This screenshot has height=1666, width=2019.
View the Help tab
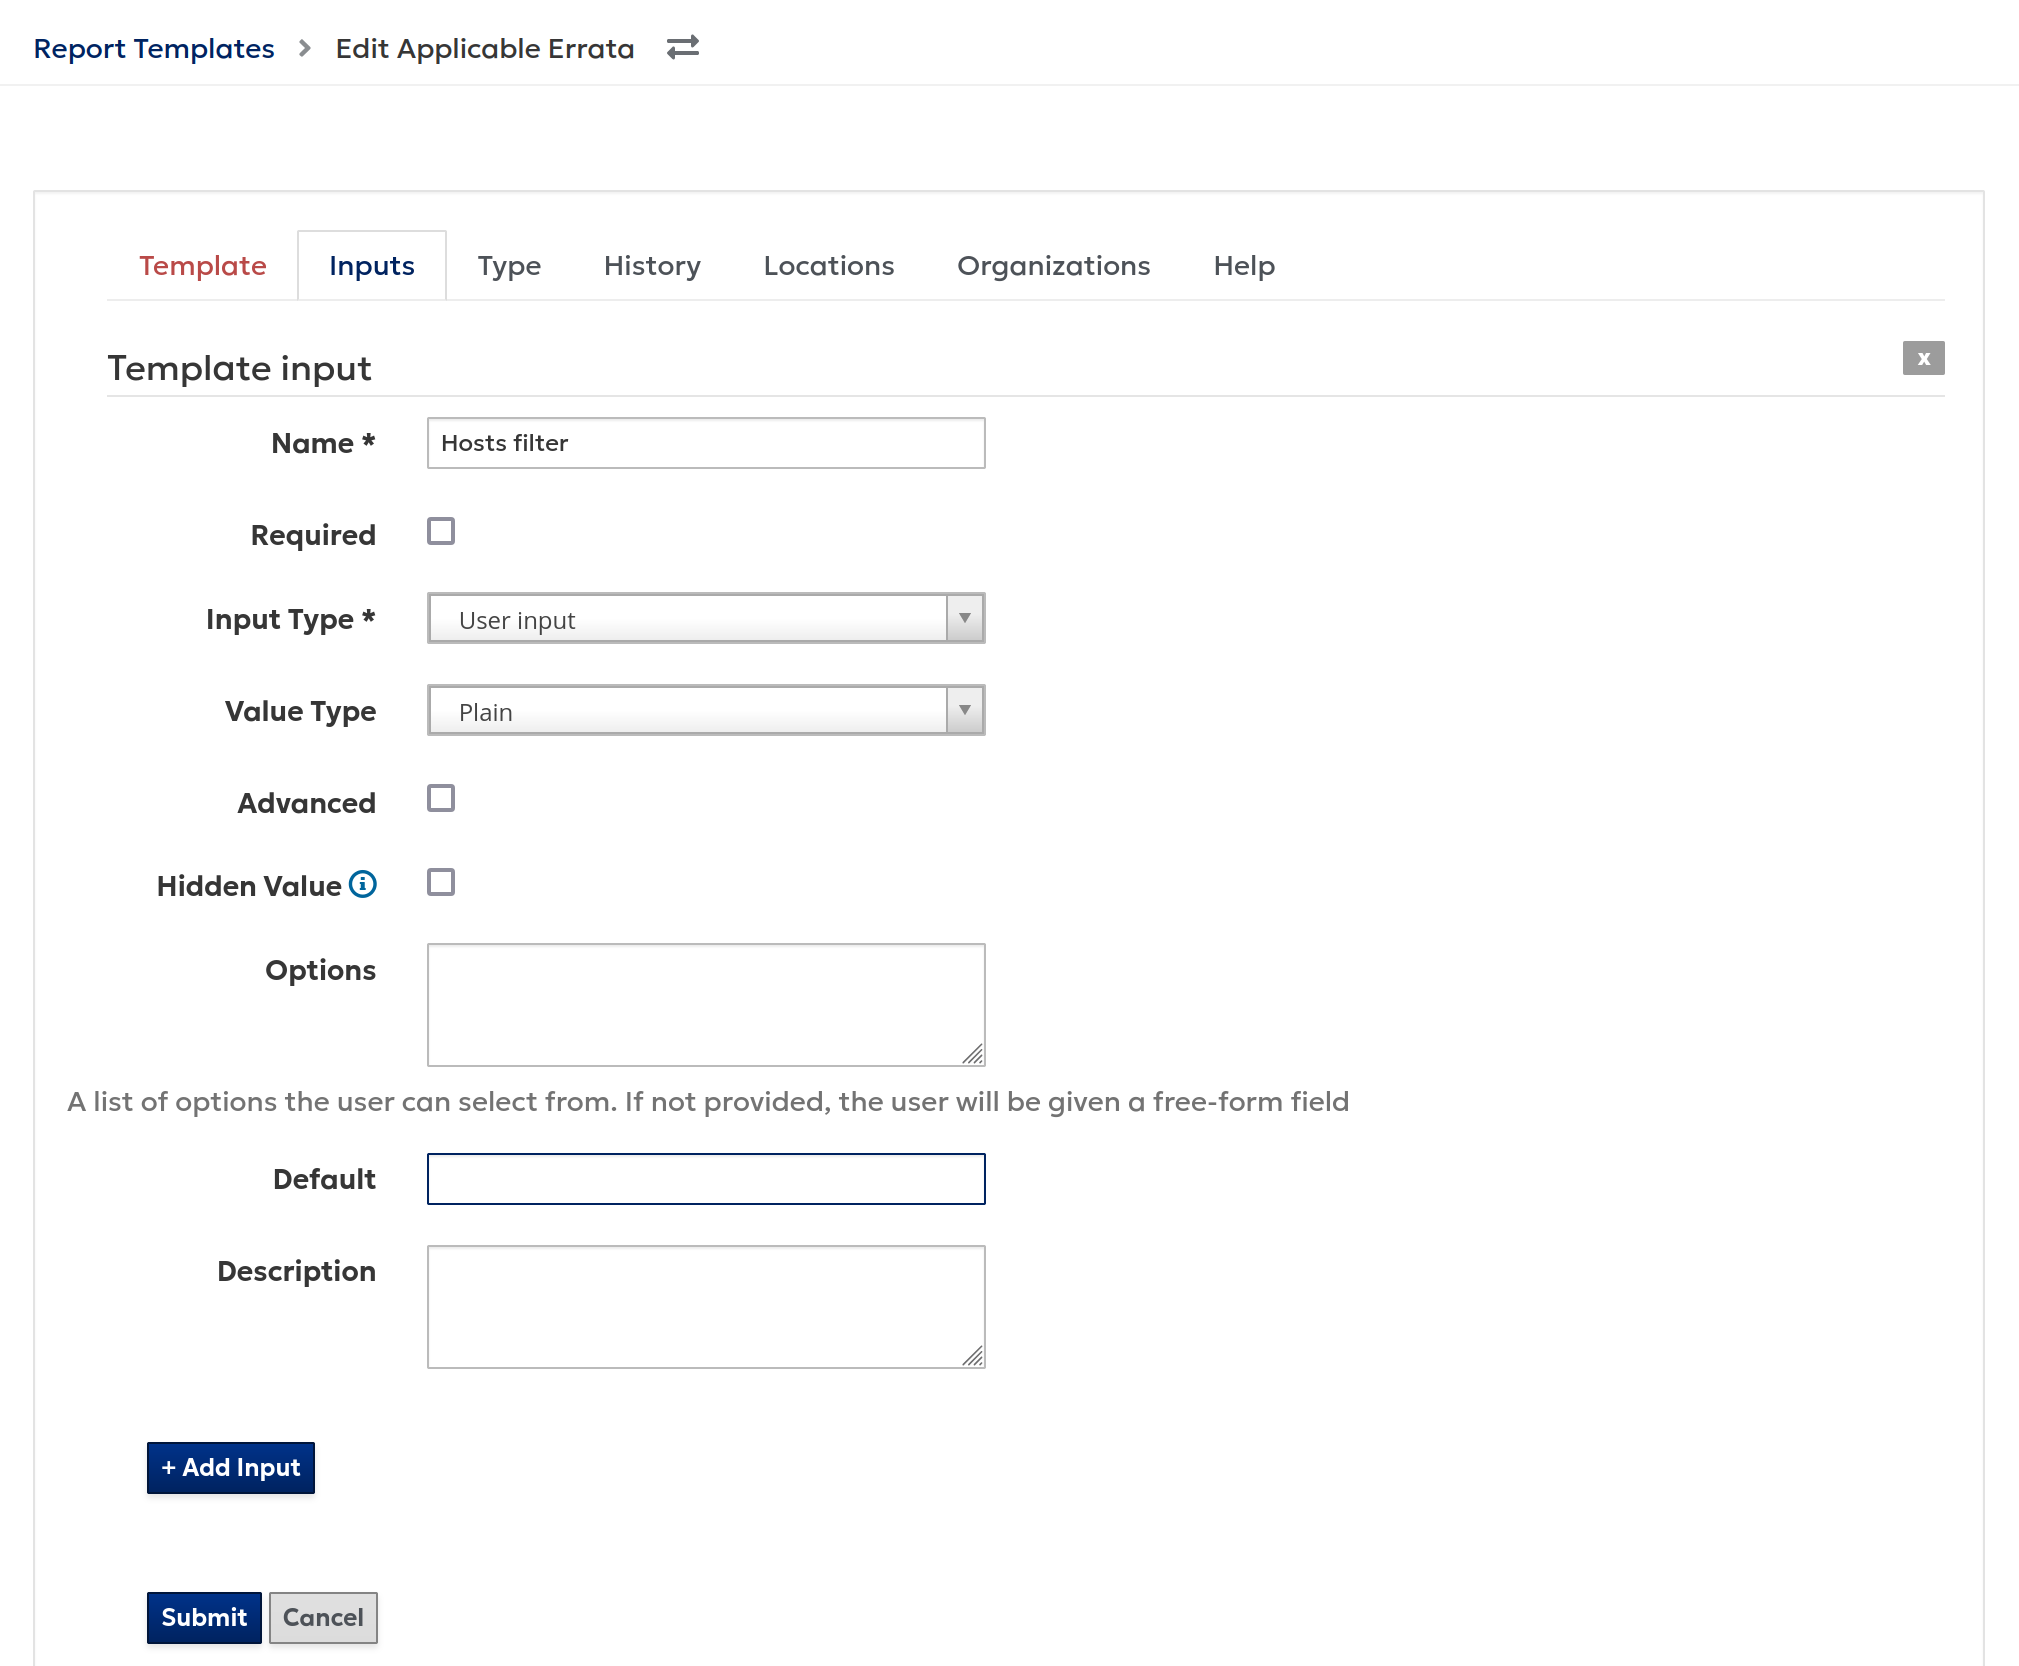coord(1243,265)
